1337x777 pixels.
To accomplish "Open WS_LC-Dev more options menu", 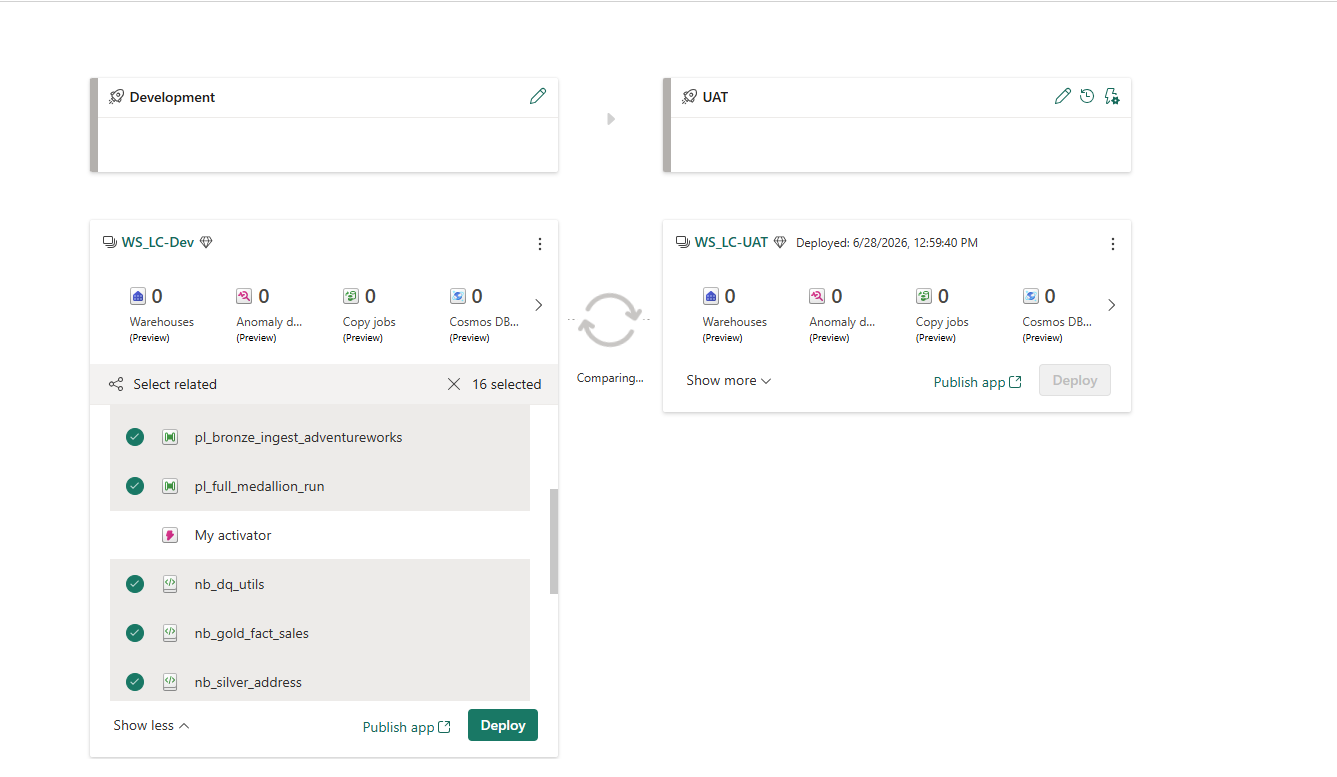I will 540,244.
